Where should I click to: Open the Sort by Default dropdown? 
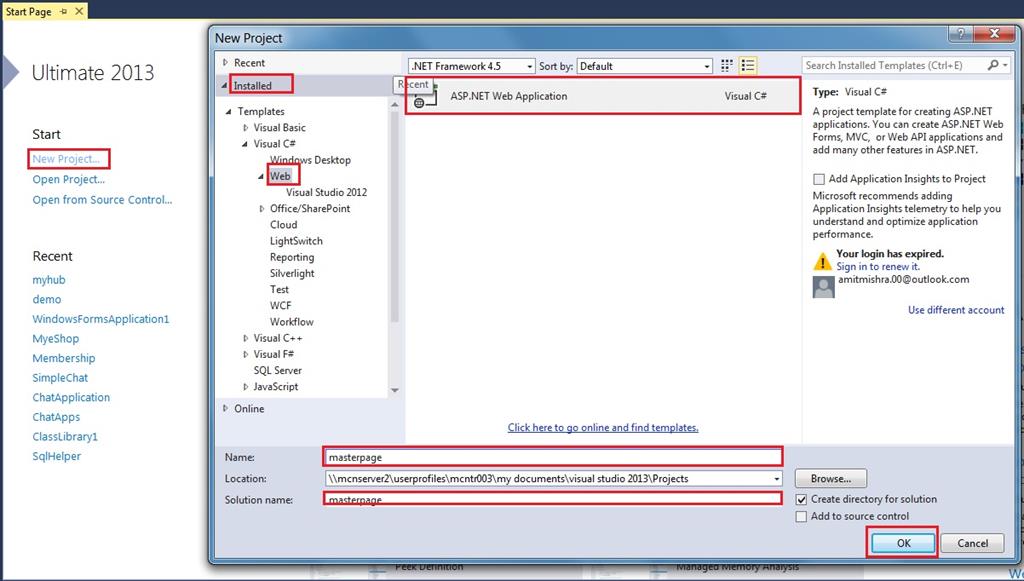pos(707,67)
